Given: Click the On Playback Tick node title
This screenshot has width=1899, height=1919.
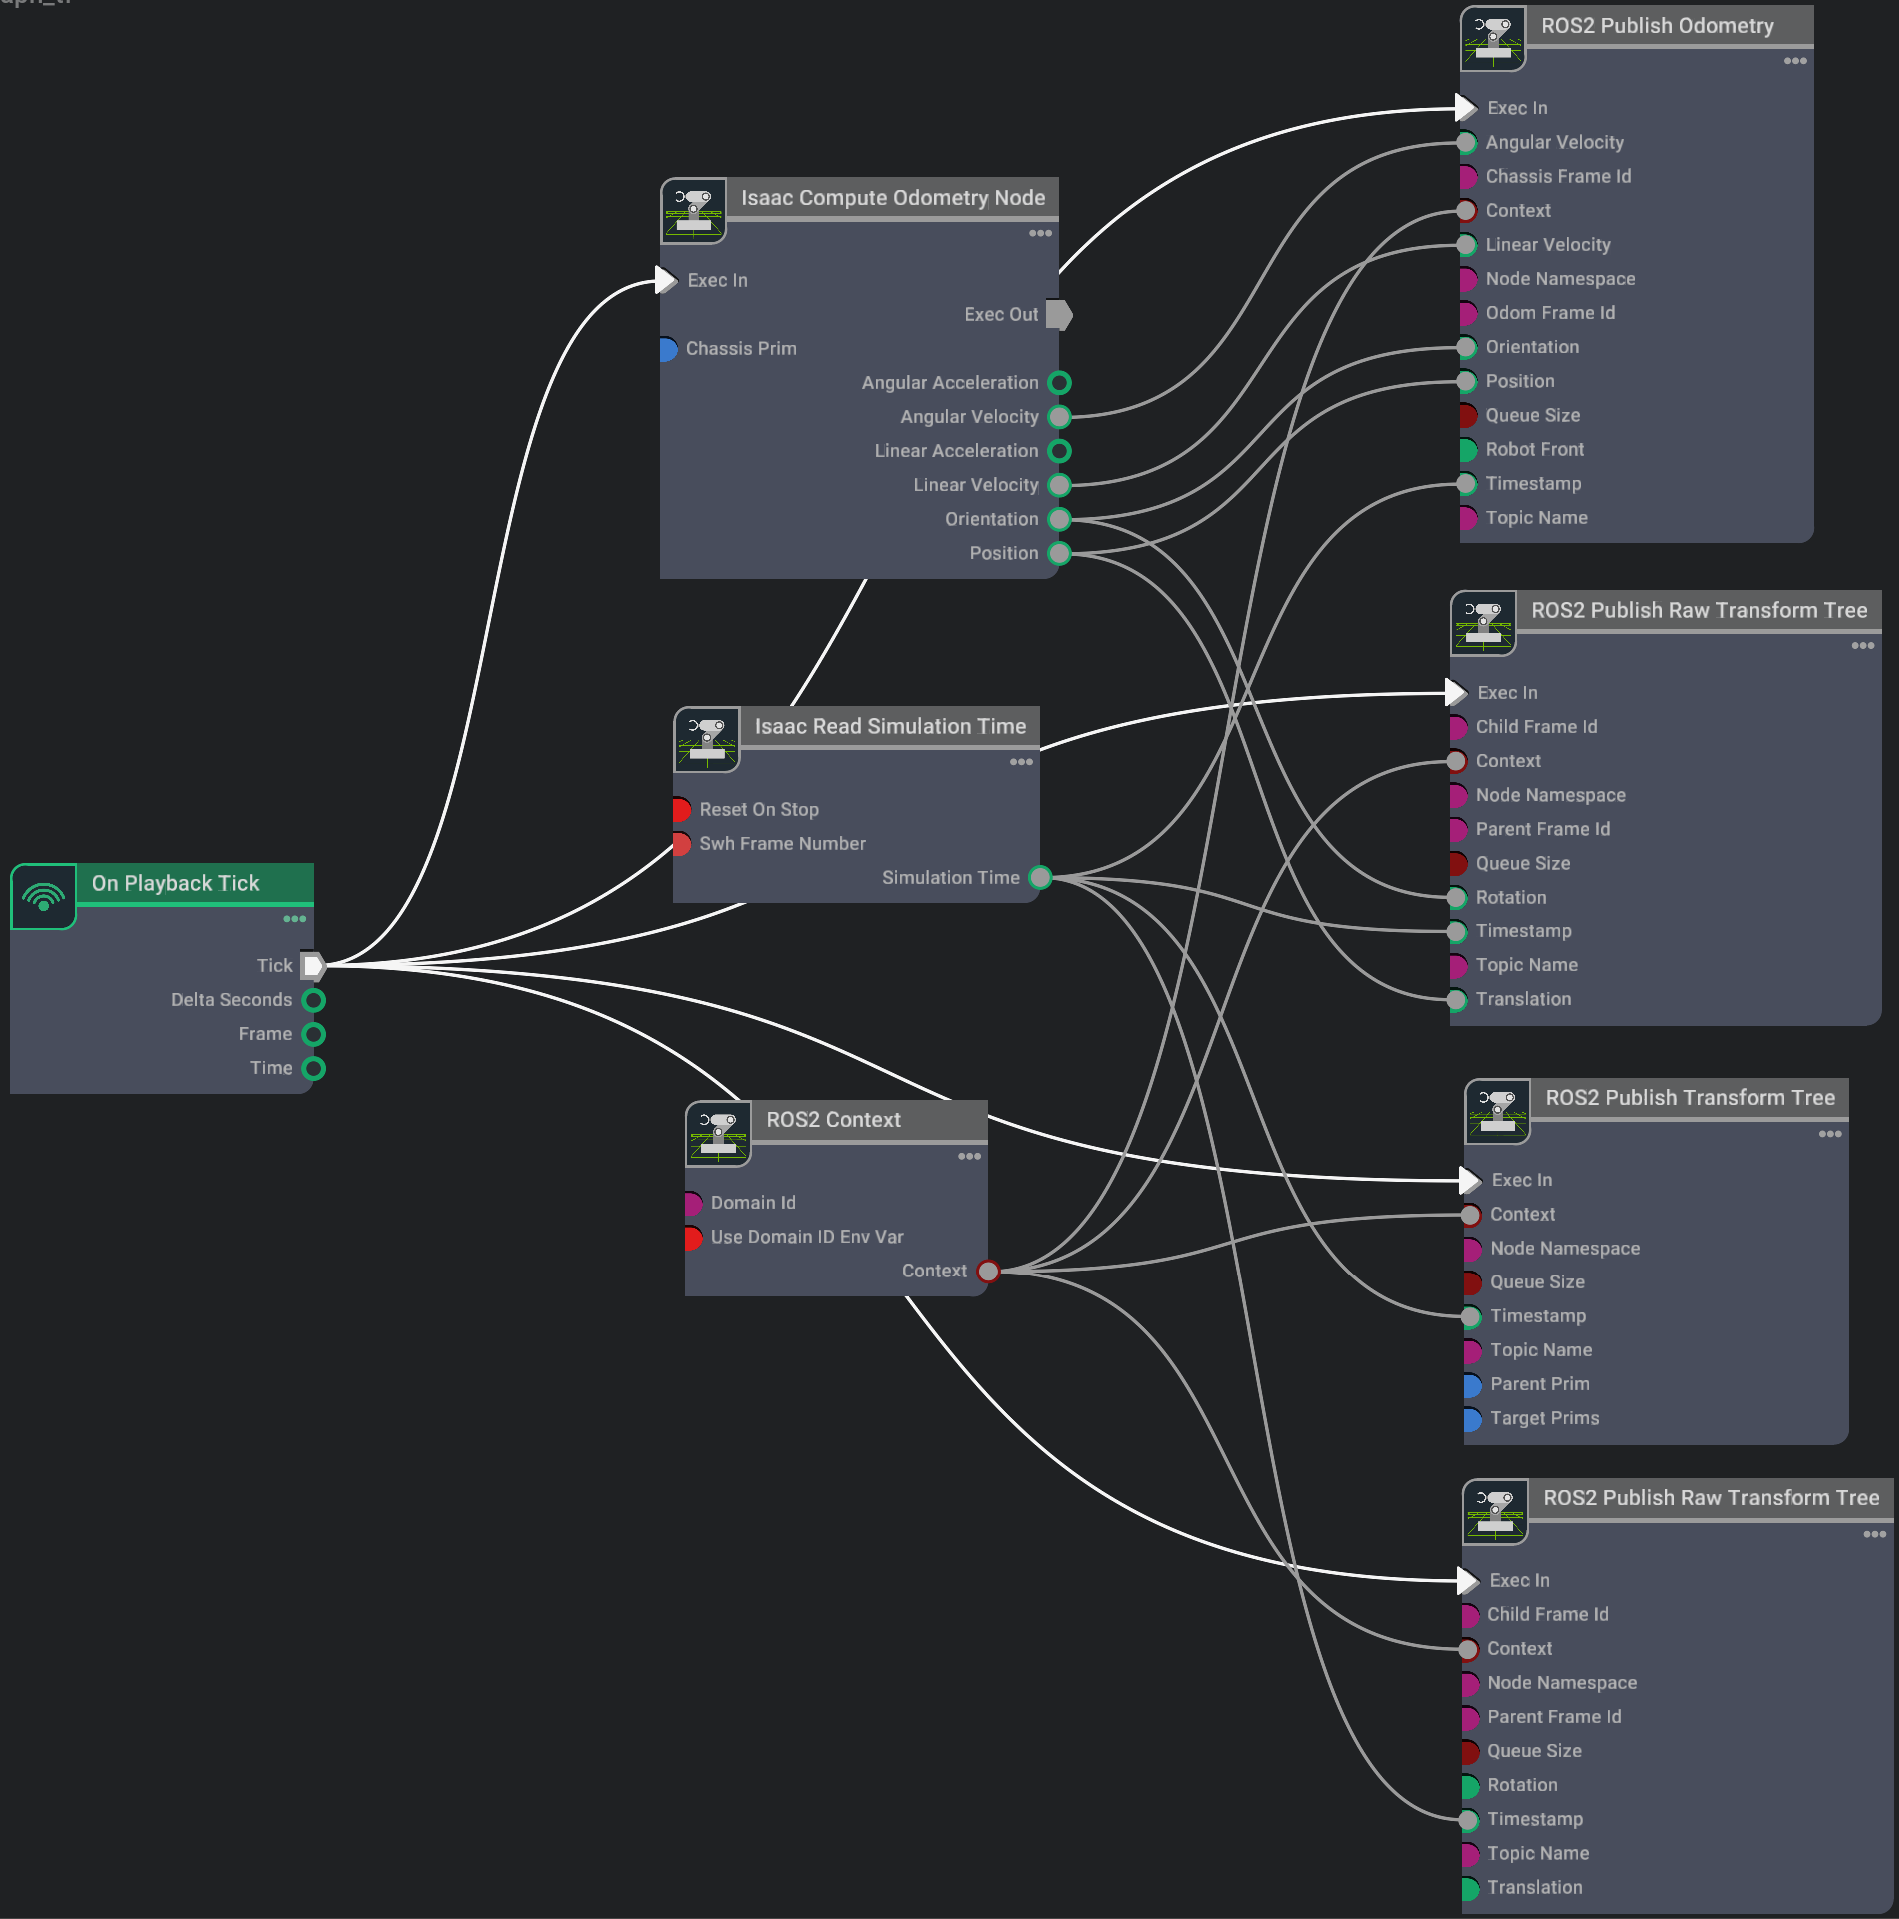Looking at the screenshot, I should (x=175, y=883).
